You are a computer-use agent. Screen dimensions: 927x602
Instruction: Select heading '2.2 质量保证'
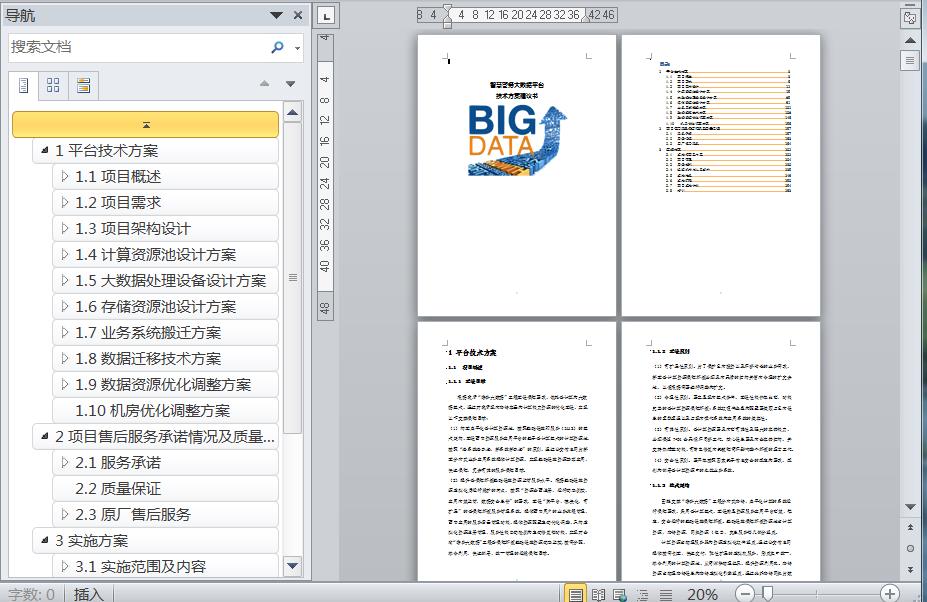click(x=166, y=488)
